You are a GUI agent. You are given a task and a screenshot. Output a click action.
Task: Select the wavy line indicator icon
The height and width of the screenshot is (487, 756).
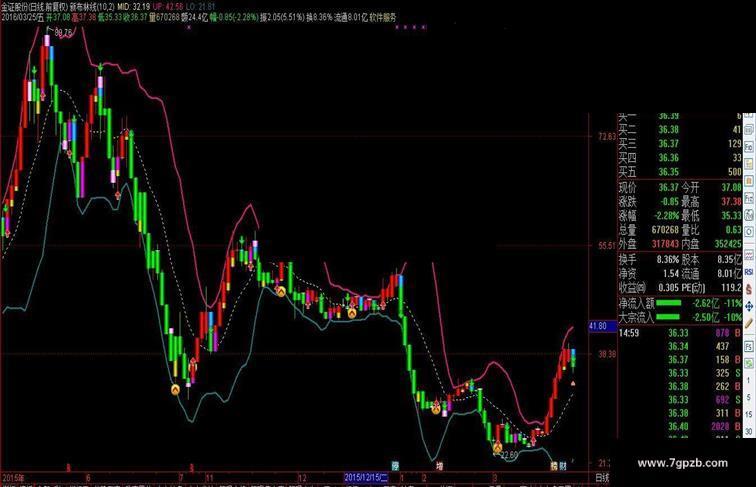coord(749,256)
